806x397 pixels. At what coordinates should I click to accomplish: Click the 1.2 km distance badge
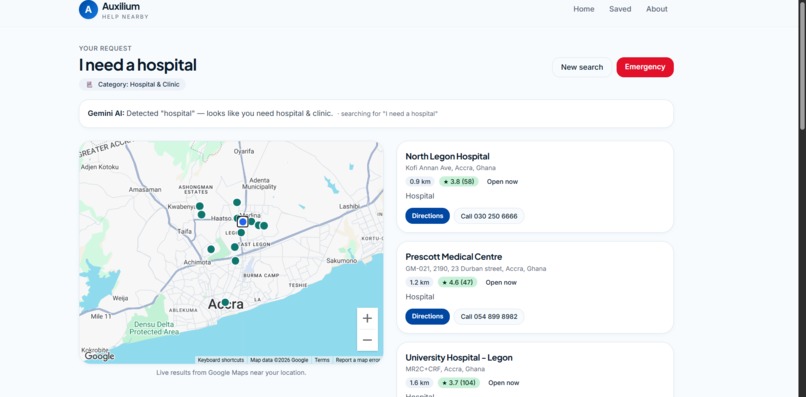[x=419, y=282]
